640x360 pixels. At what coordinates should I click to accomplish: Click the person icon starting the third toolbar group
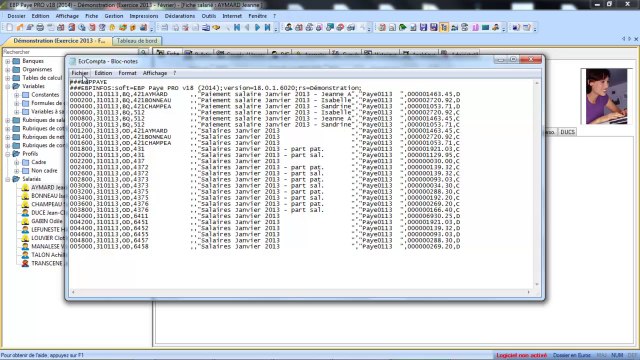[x=289, y=28]
